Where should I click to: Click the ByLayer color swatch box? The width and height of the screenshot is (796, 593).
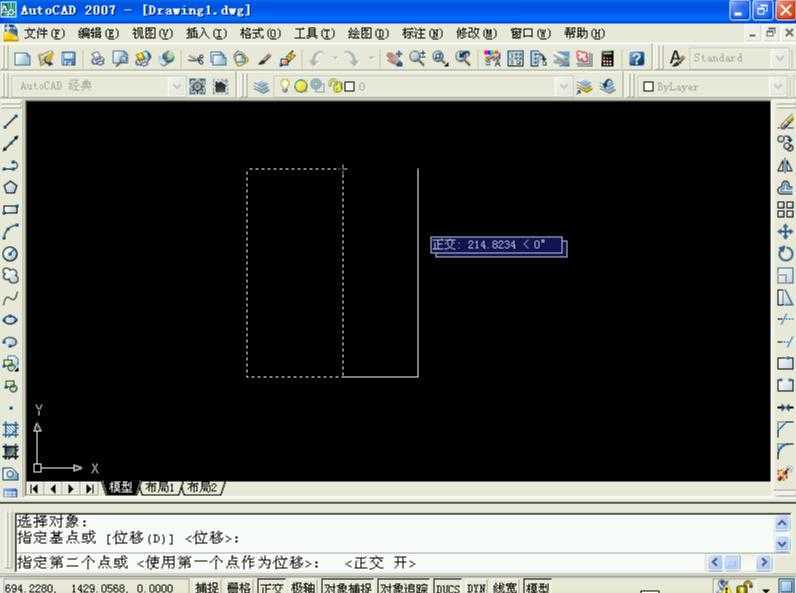tap(648, 87)
